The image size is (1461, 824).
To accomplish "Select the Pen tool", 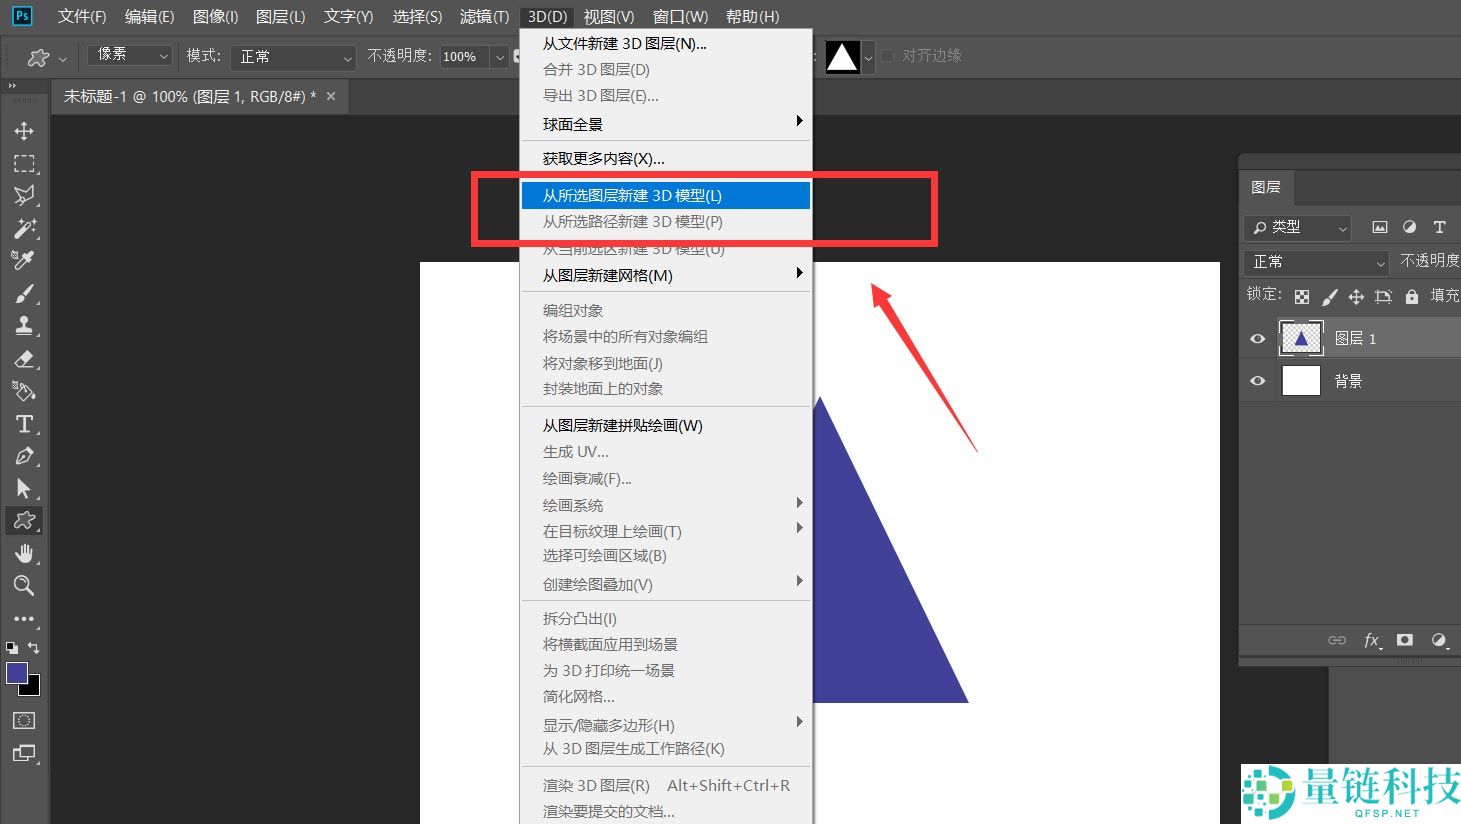I will tap(24, 456).
